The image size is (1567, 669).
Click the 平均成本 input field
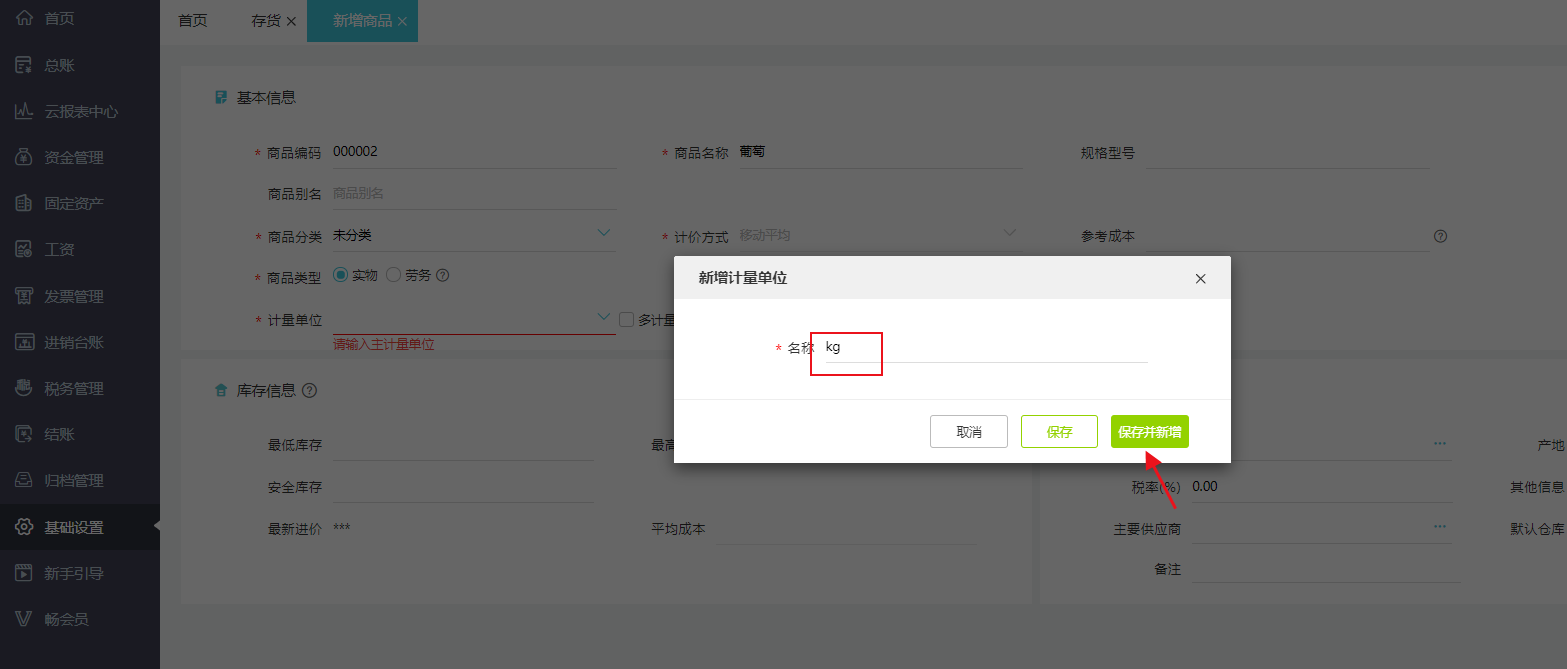point(845,529)
